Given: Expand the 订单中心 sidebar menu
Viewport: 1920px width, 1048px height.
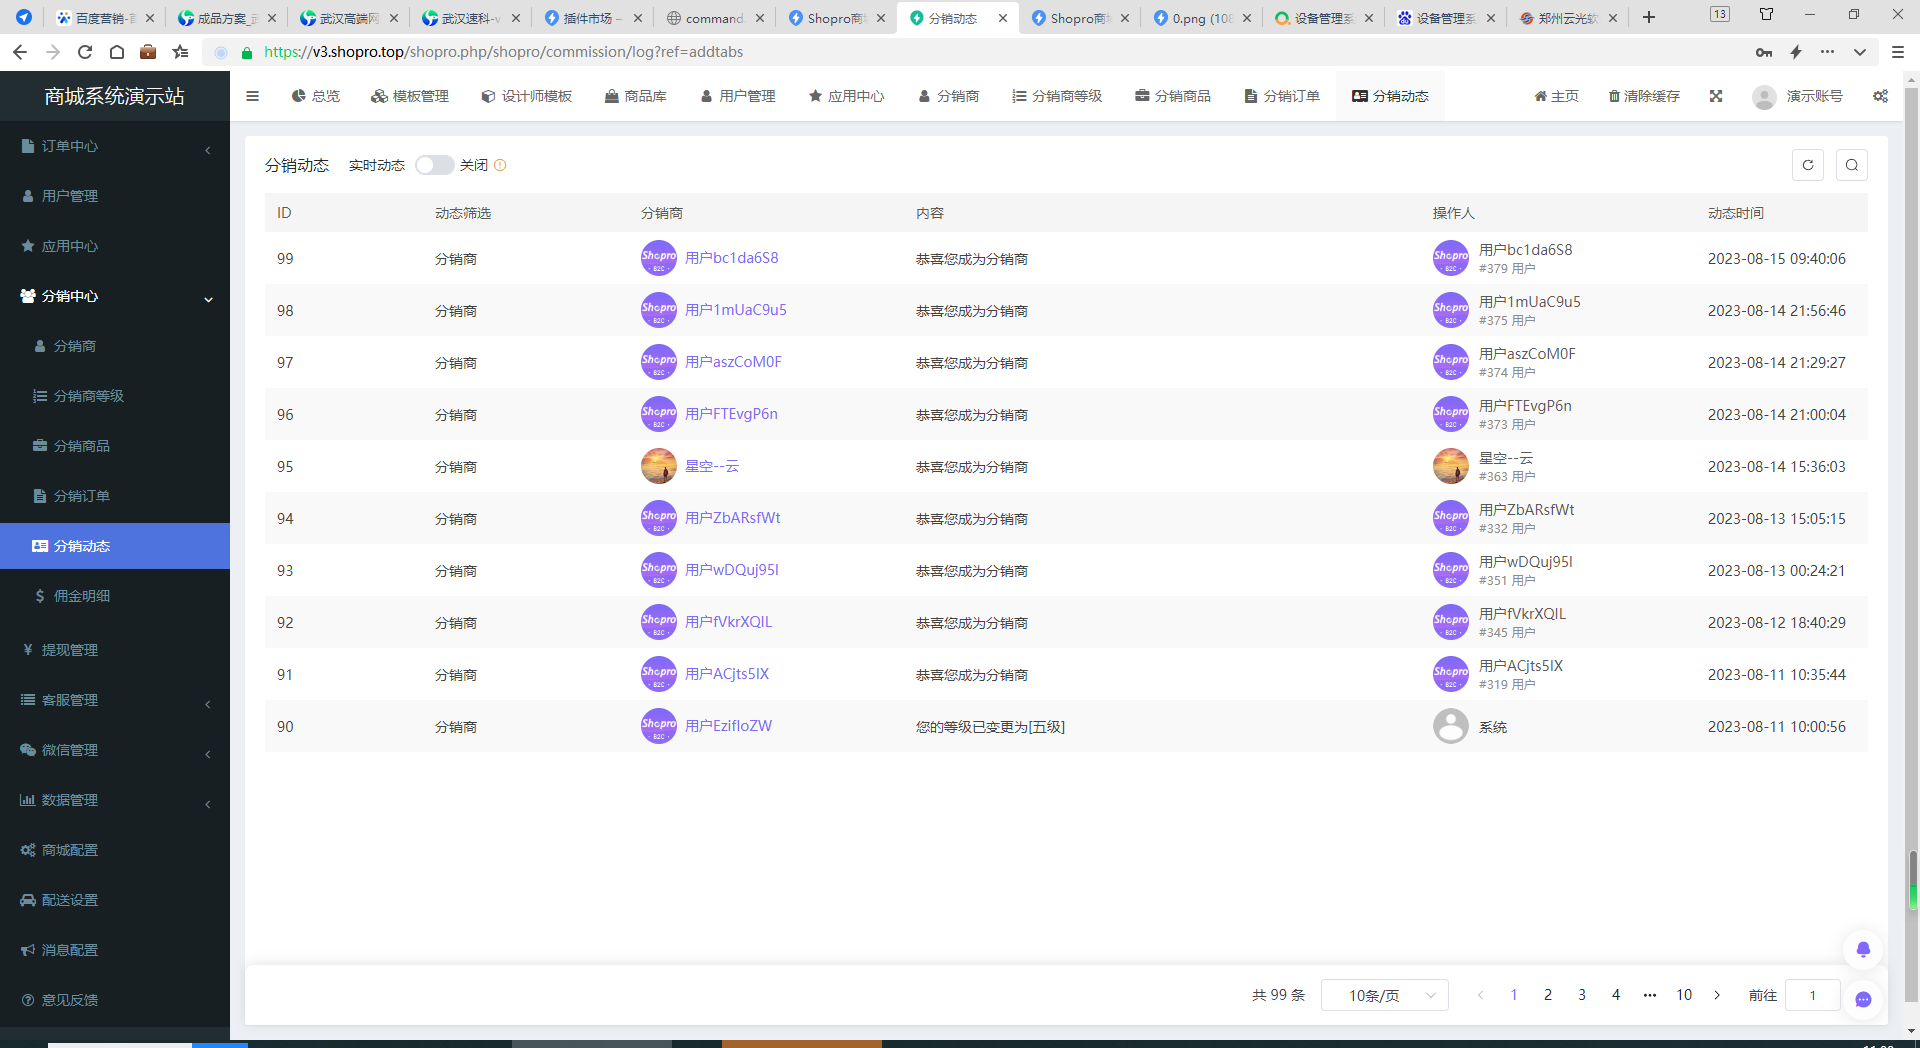Looking at the screenshot, I should click(115, 146).
